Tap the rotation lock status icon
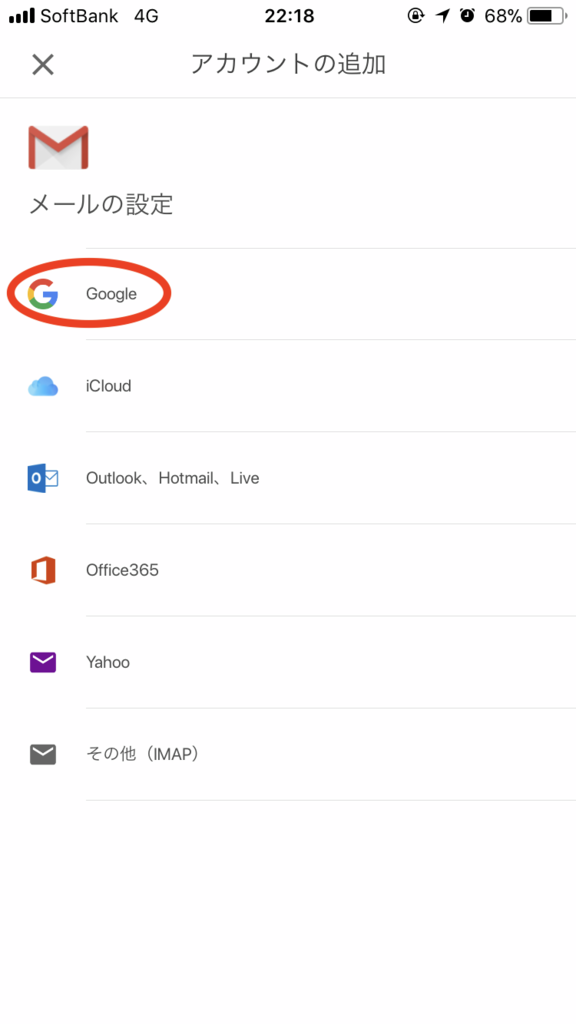Screen dimensions: 576x1024 pyautogui.click(x=416, y=16)
